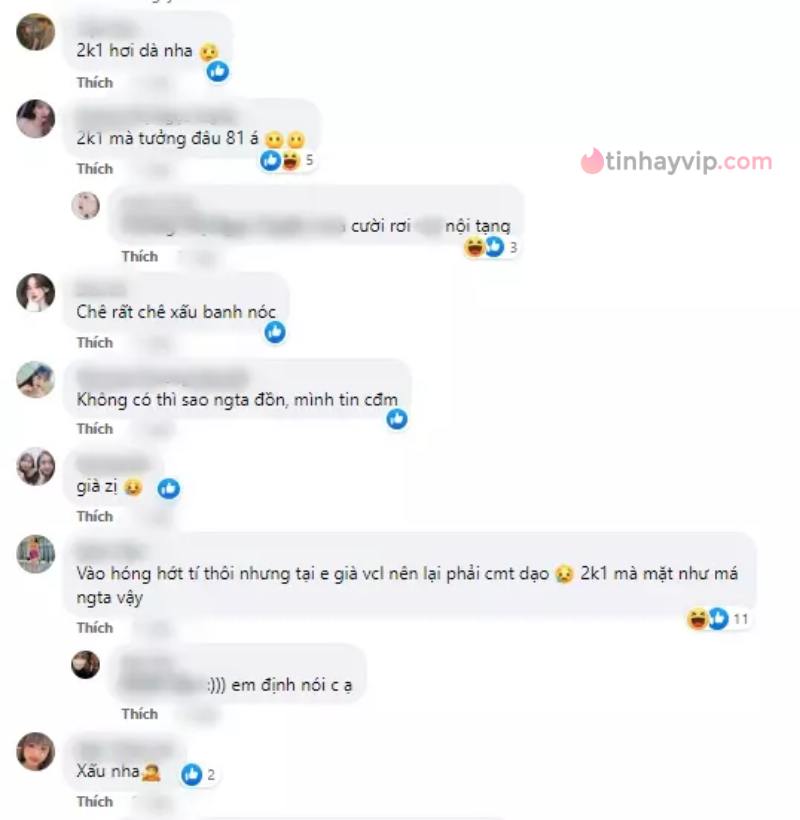Open avatar of "Chê rất chê xấu banh nóc" commenter
The height and width of the screenshot is (820, 800).
36,292
